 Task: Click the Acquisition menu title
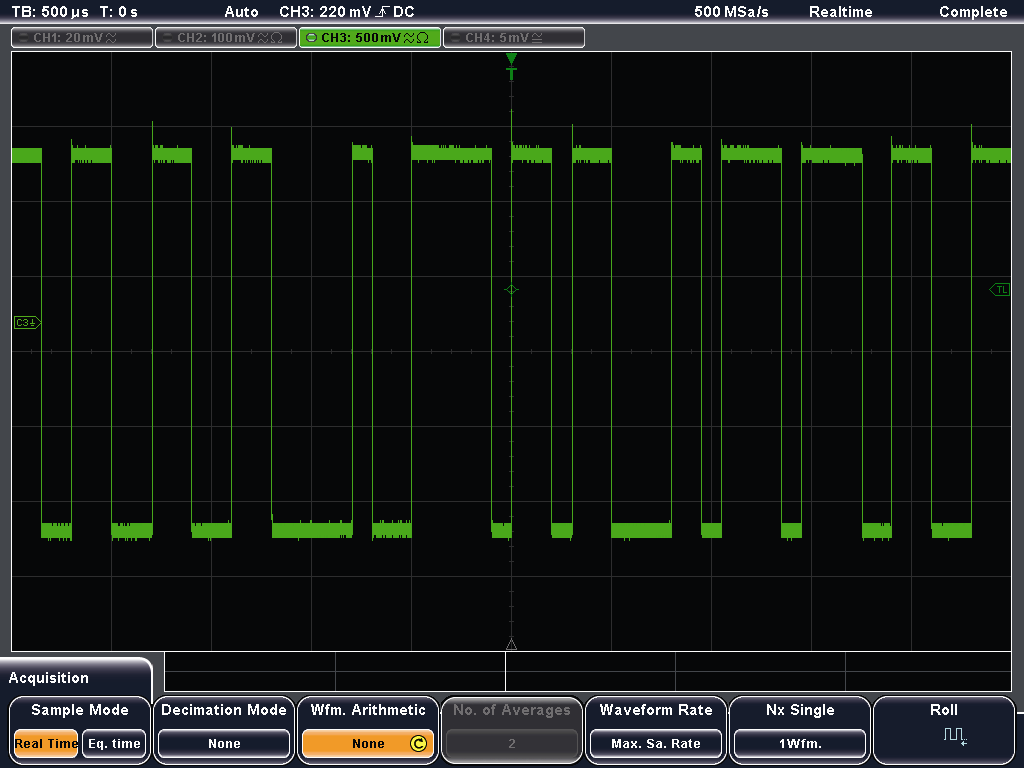point(49,678)
